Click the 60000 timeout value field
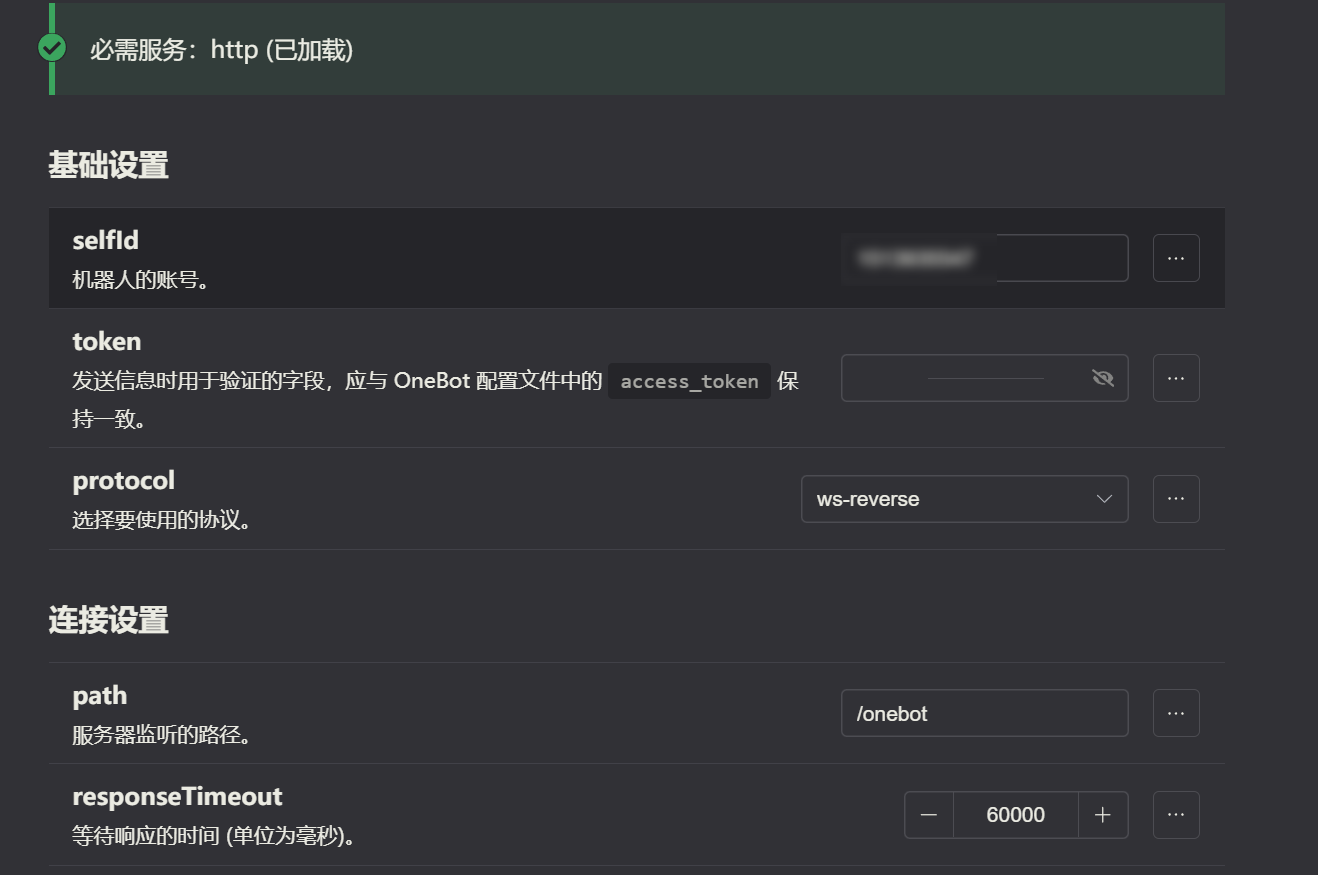Screen dimensions: 1318x875 pos(1015,815)
